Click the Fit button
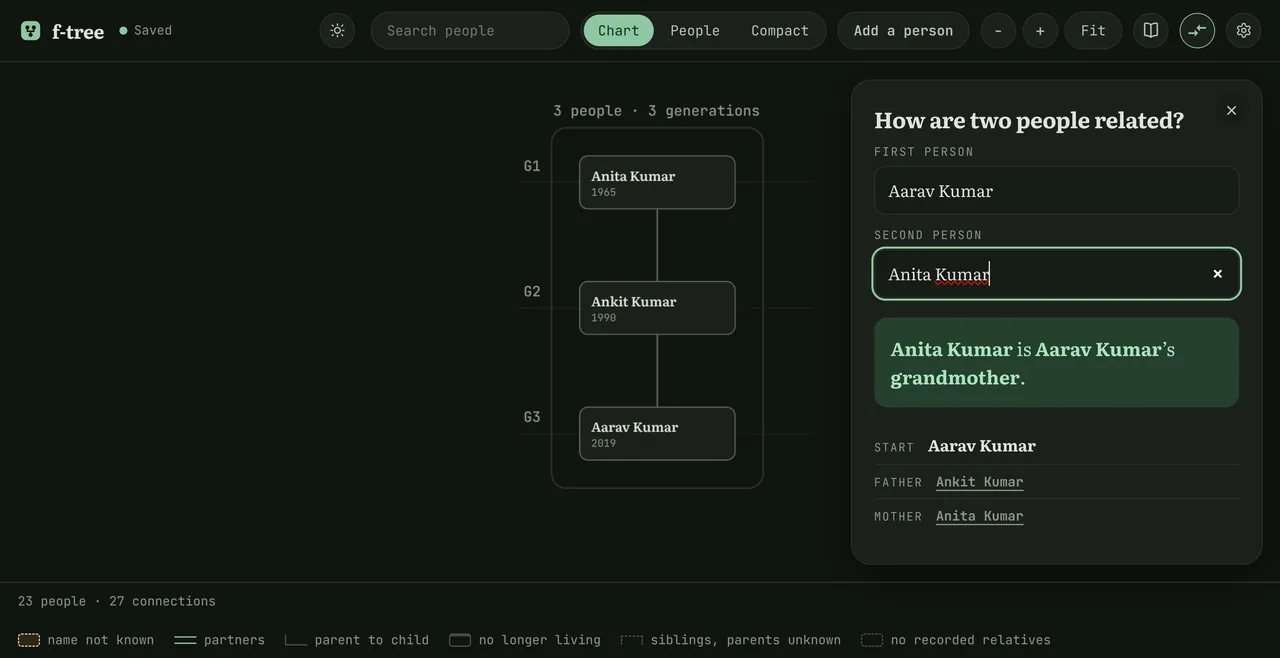 [1093, 30]
